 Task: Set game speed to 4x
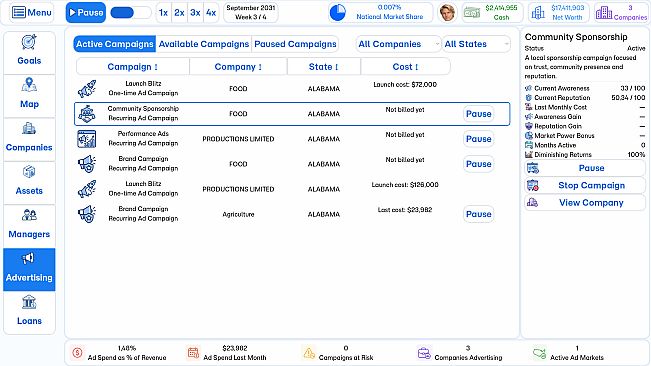point(211,13)
